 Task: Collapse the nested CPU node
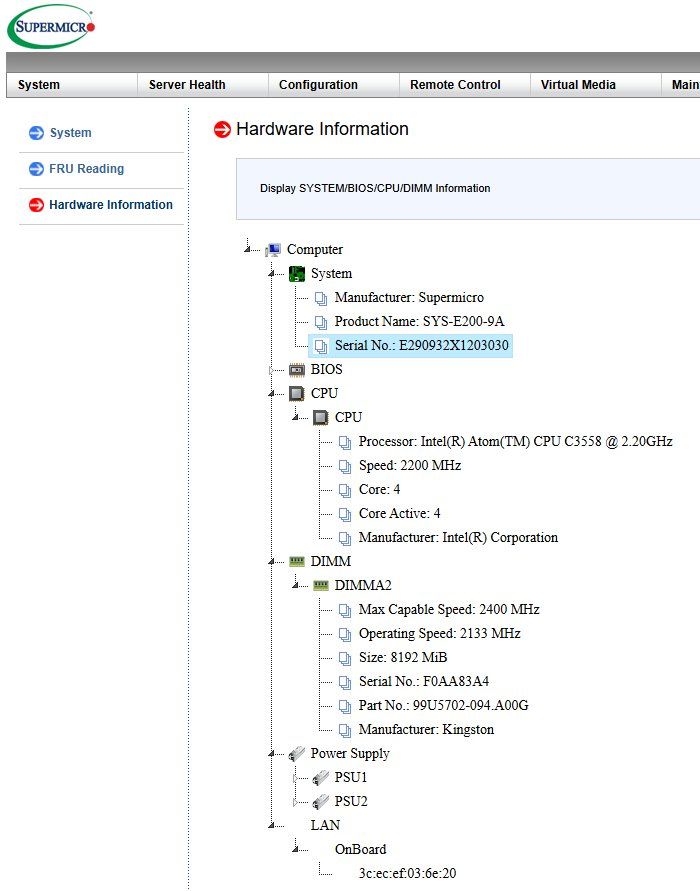tap(295, 417)
